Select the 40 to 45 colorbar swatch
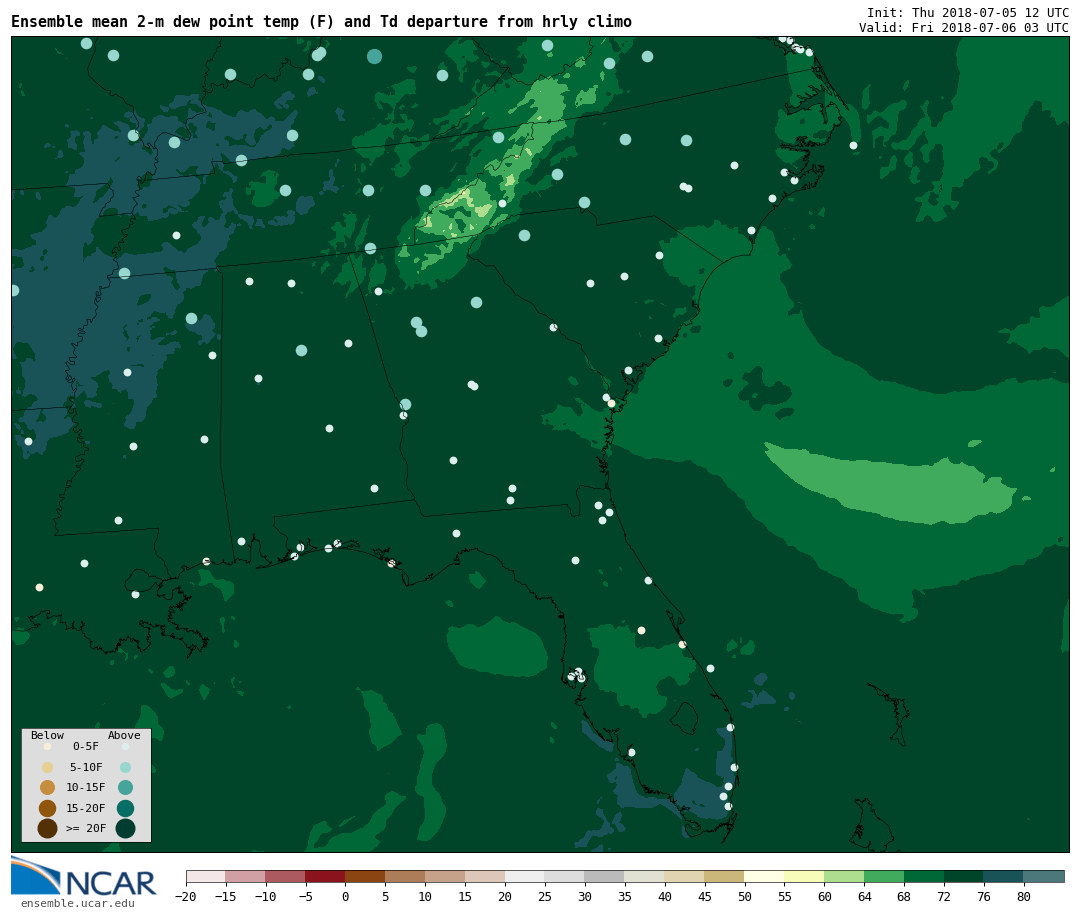The width and height of the screenshot is (1080, 915). pyautogui.click(x=685, y=876)
